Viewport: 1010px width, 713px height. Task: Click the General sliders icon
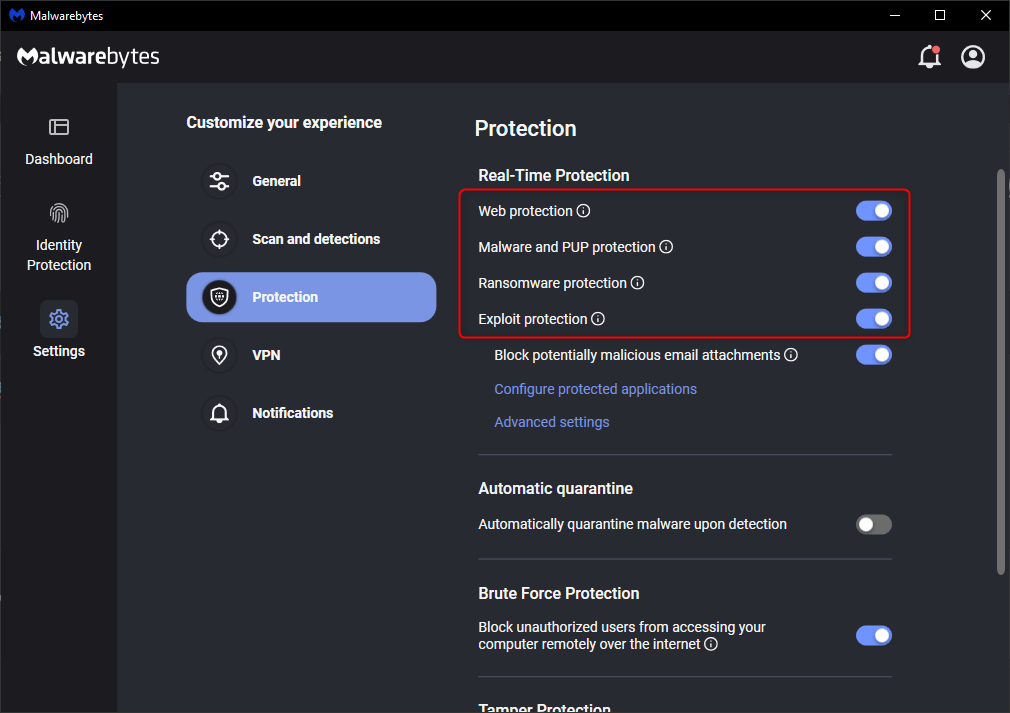tap(219, 181)
